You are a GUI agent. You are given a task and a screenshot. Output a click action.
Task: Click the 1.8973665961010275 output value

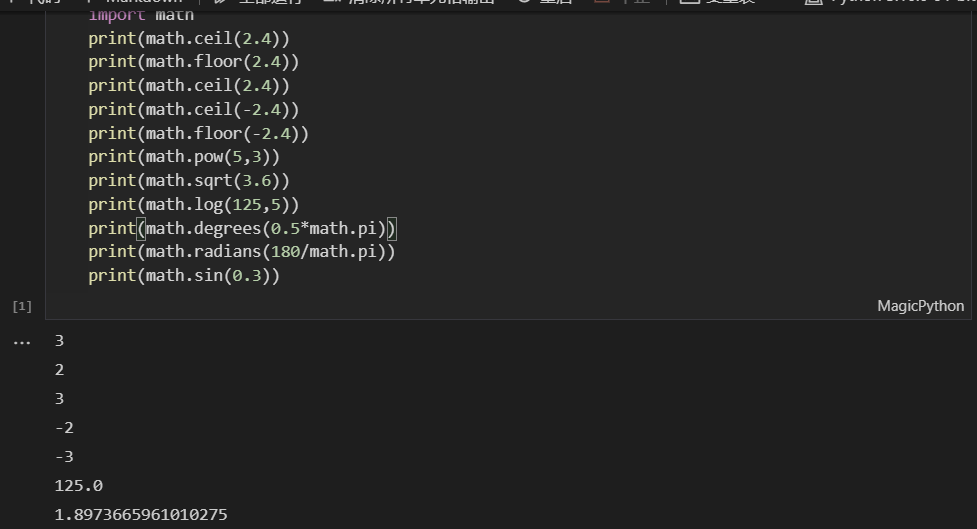pos(140,515)
